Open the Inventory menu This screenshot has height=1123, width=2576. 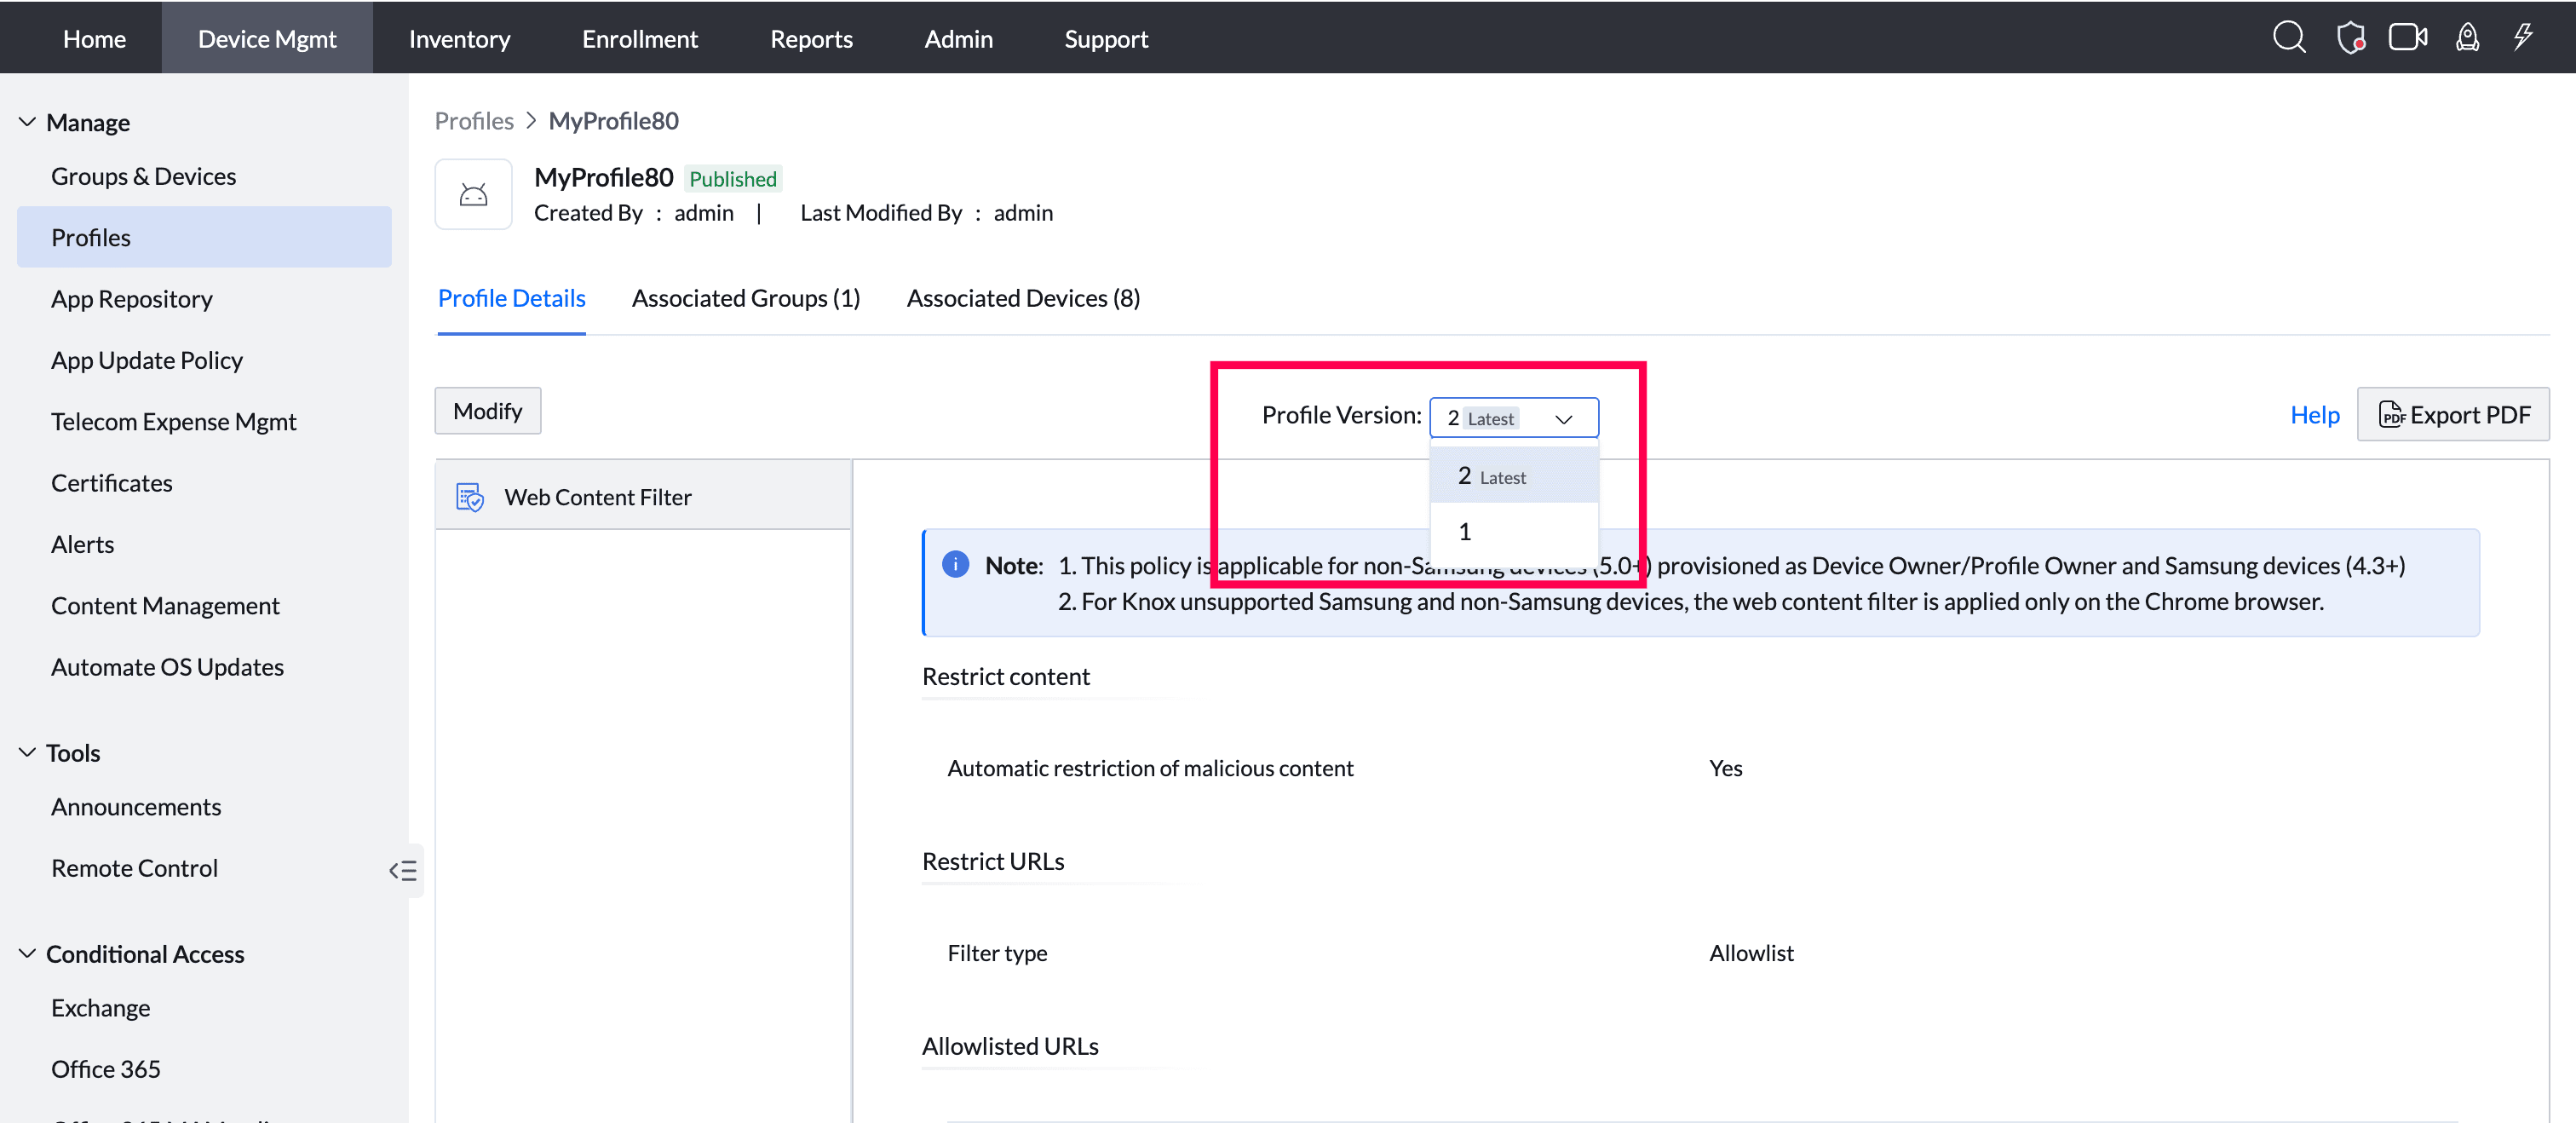point(459,38)
